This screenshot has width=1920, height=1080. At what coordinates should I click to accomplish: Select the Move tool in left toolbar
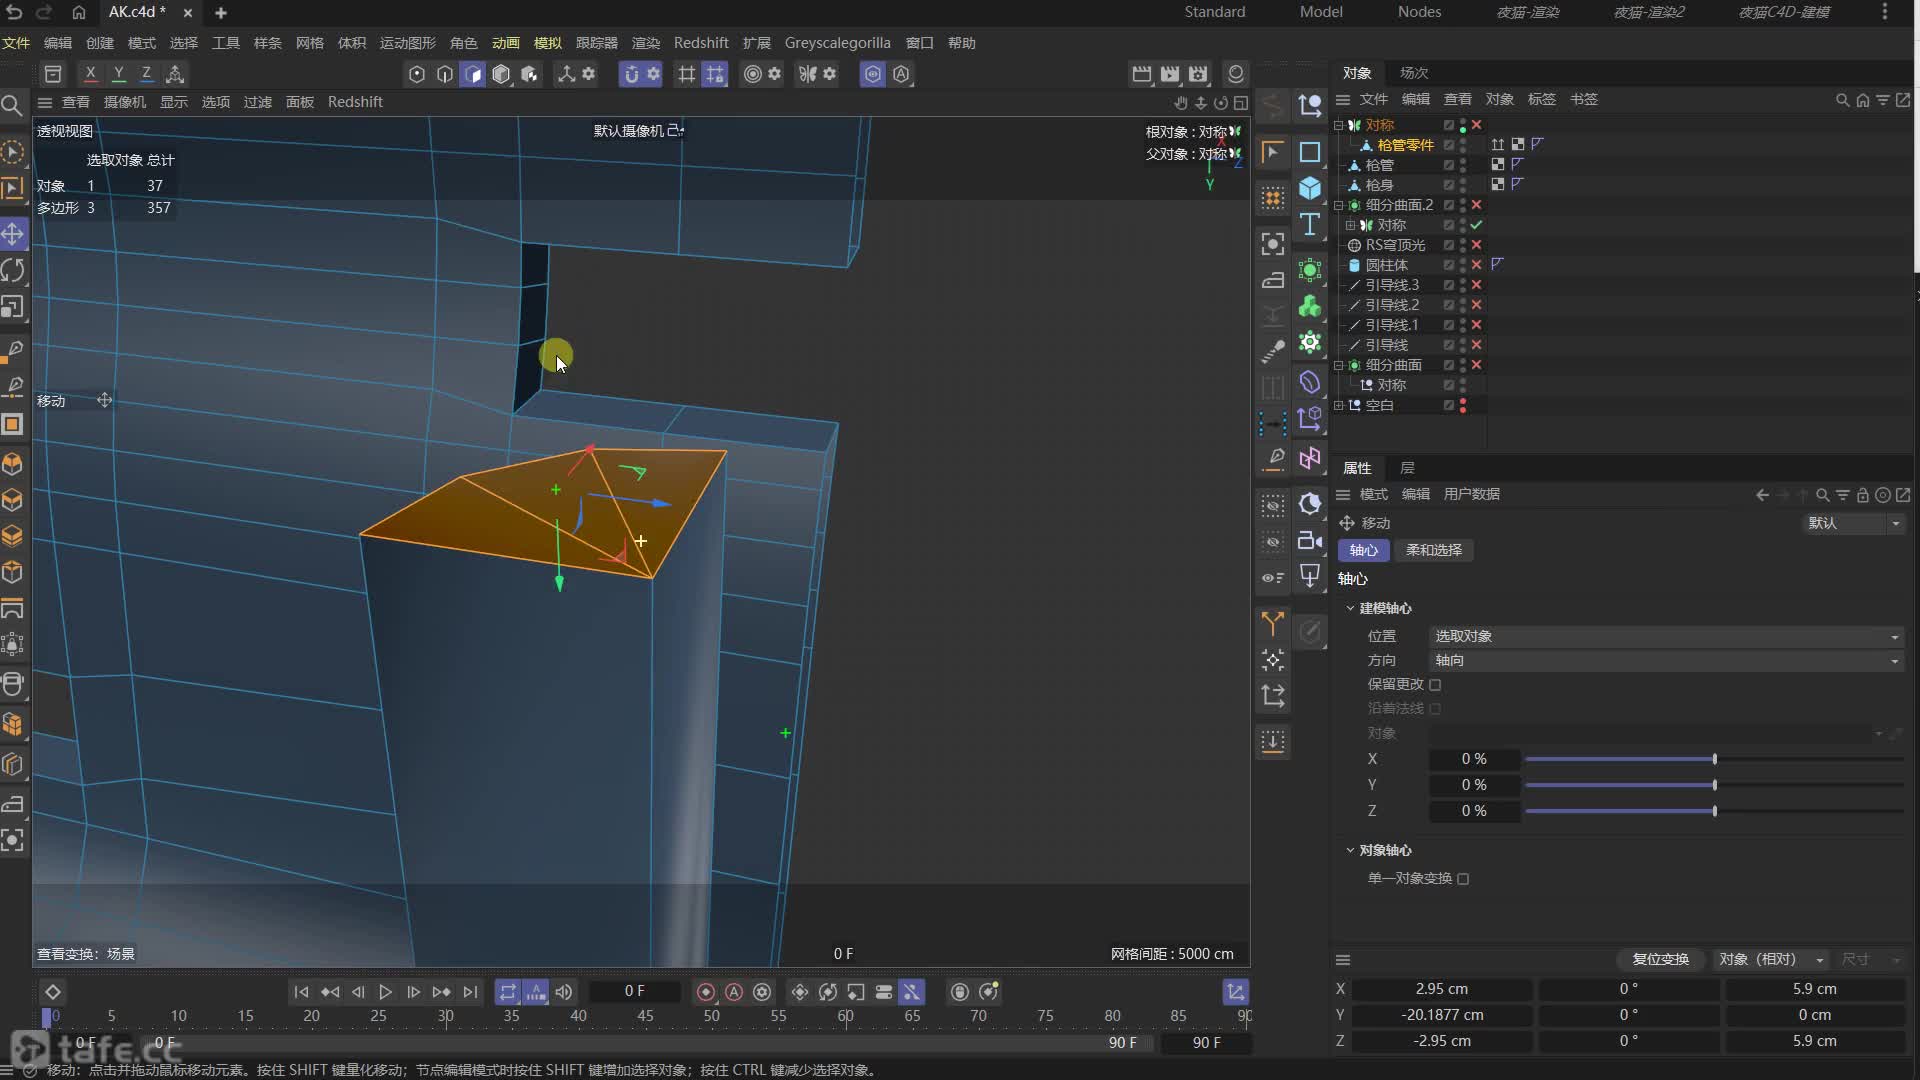tap(13, 234)
